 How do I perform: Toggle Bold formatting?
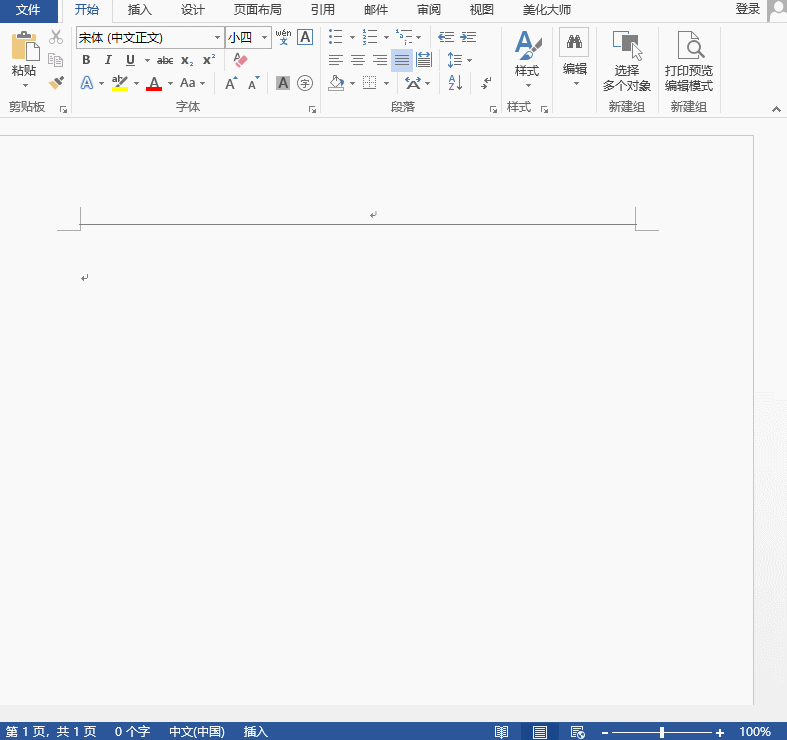(x=86, y=60)
